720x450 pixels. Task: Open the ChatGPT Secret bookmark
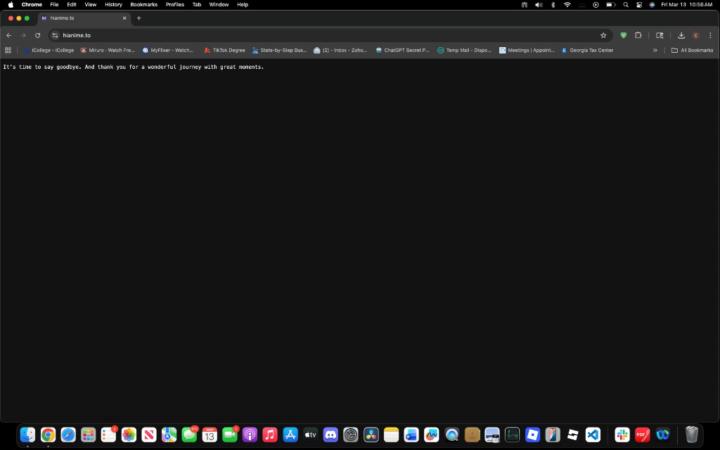pos(402,50)
